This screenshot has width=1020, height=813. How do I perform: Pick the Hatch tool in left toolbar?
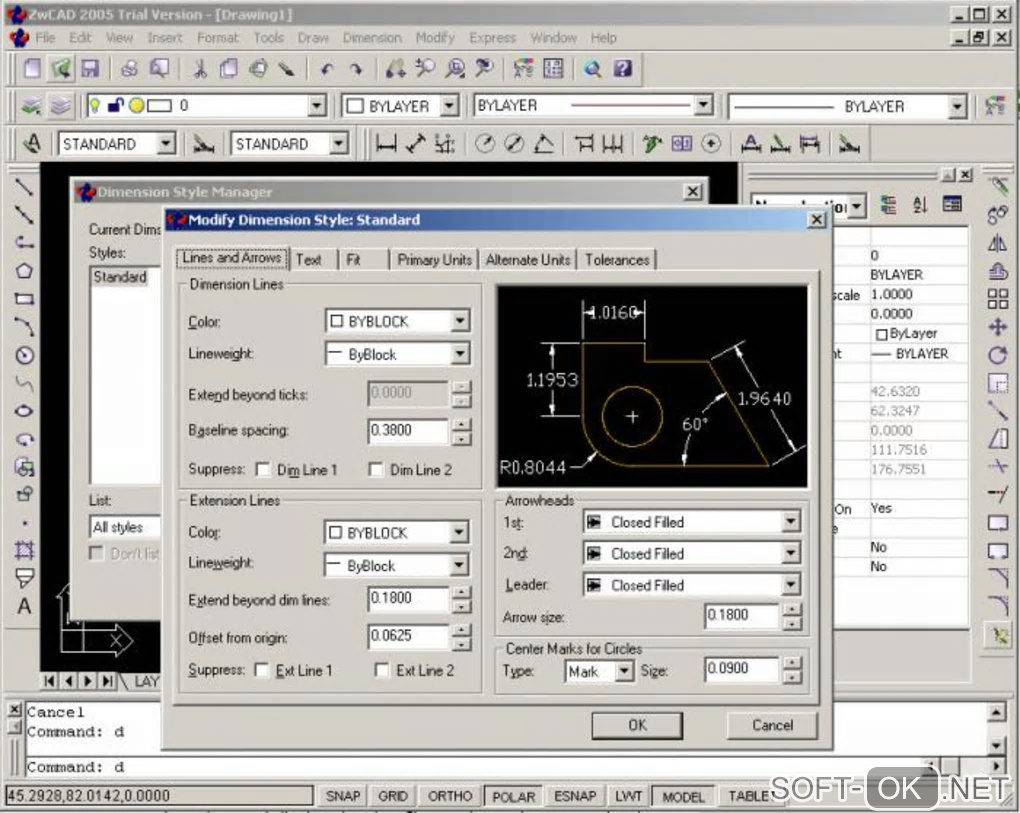[x=25, y=550]
